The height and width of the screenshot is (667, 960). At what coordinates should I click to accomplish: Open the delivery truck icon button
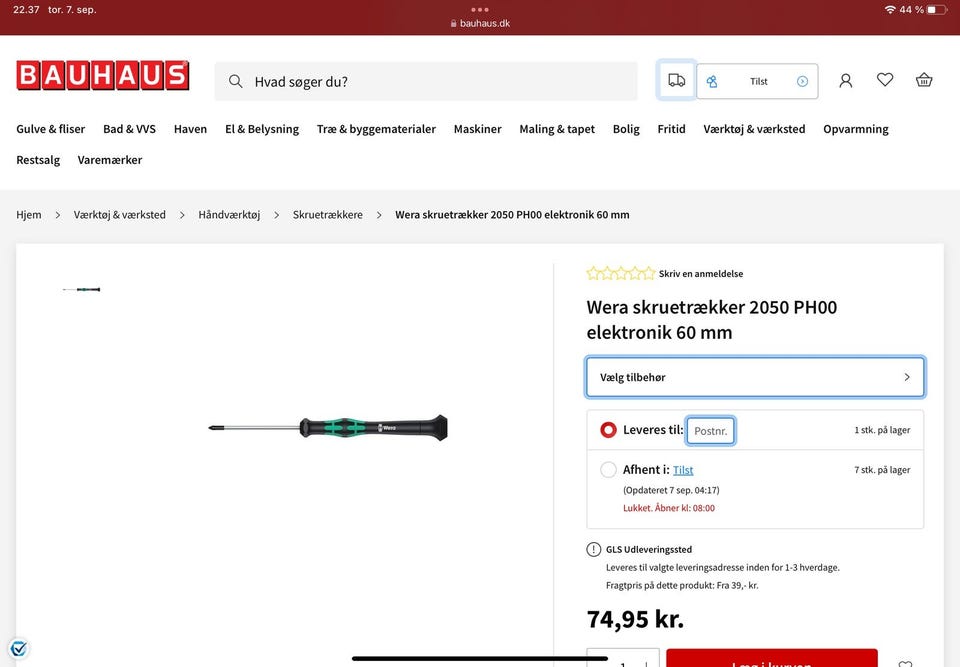tap(677, 80)
